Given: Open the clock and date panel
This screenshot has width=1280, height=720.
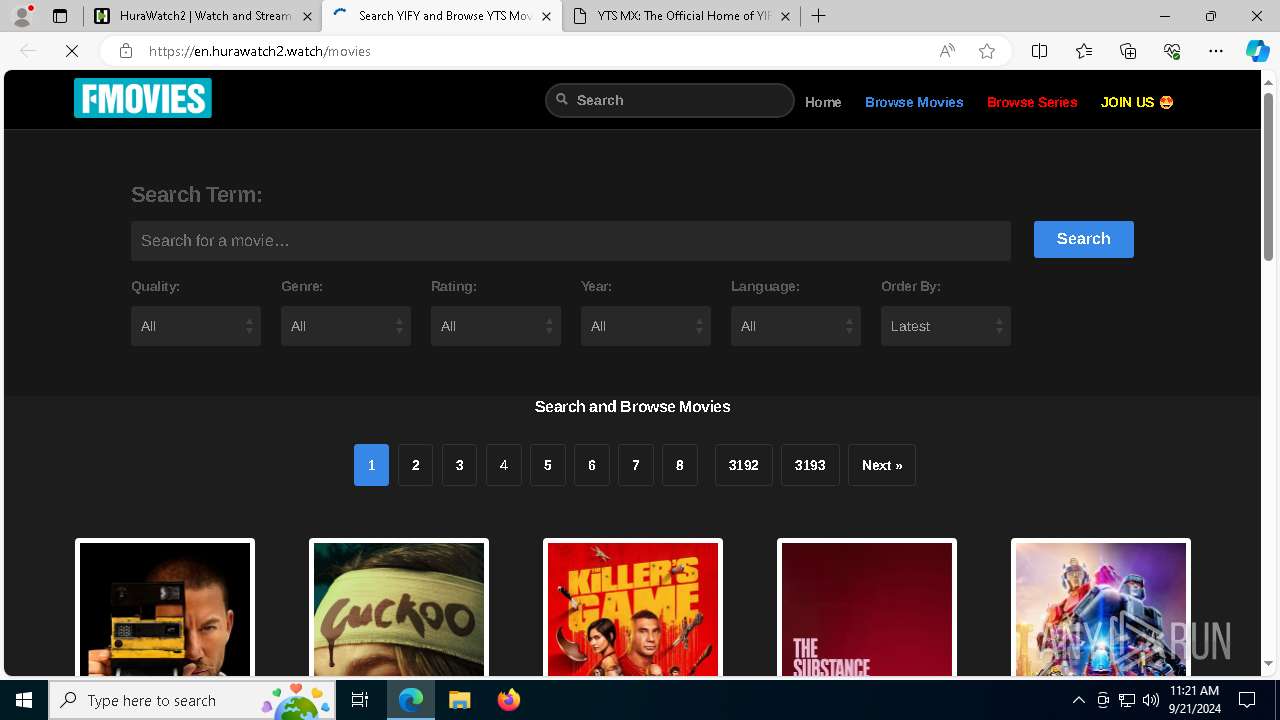Looking at the screenshot, I should [1194, 700].
